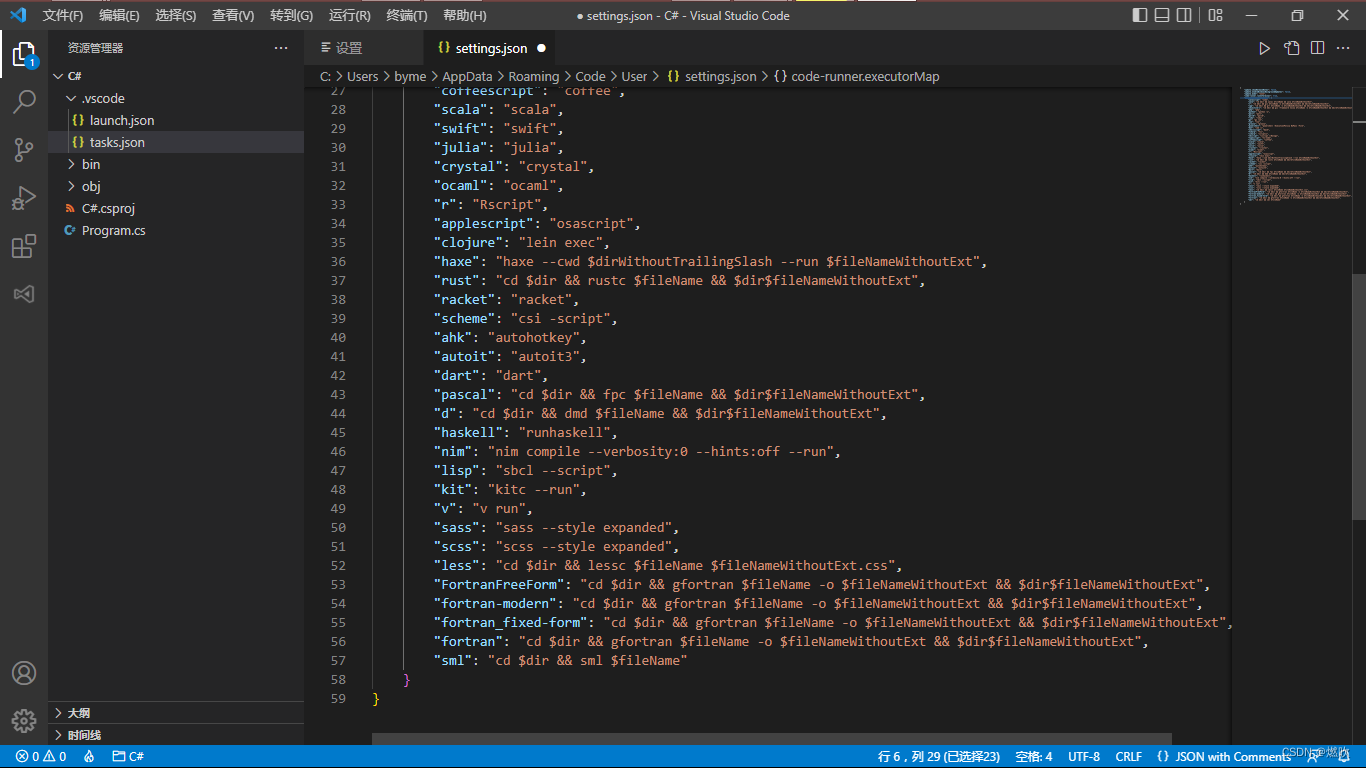The image size is (1366, 768).
Task: Expand the bin folder
Action: 176,164
